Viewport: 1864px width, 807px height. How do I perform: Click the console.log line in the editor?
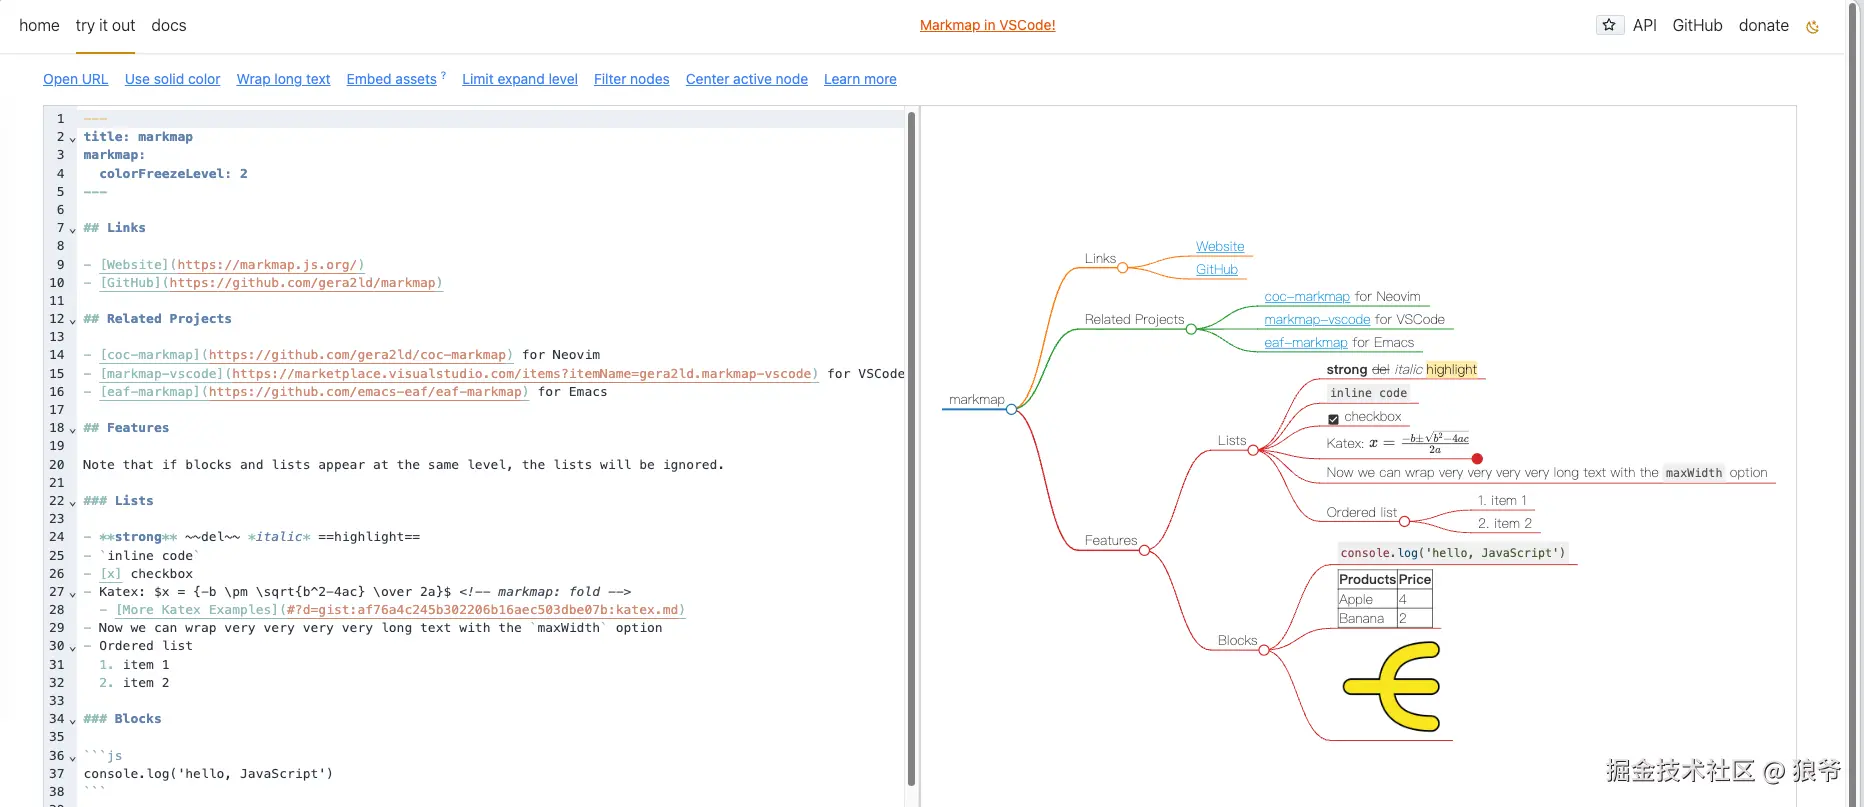pyautogui.click(x=208, y=774)
